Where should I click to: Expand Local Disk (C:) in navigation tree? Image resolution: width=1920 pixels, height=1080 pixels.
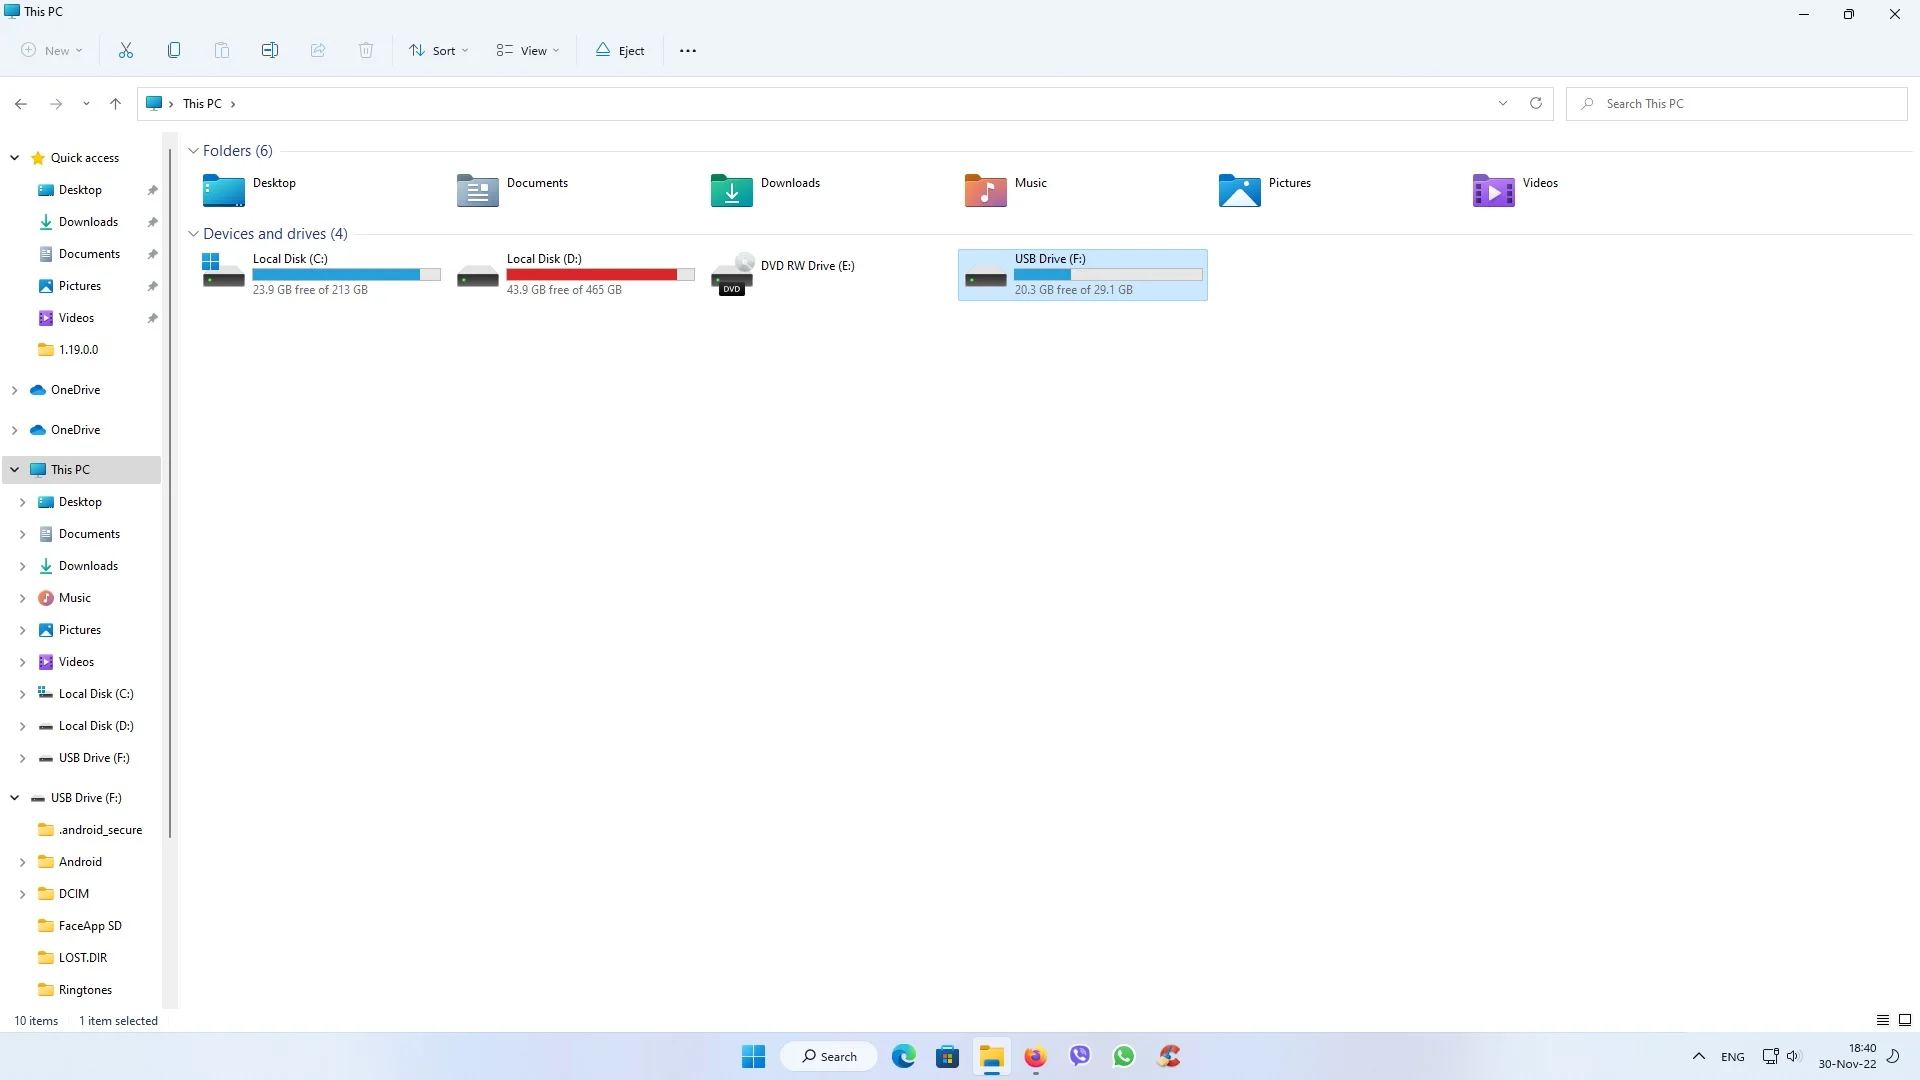coord(22,694)
